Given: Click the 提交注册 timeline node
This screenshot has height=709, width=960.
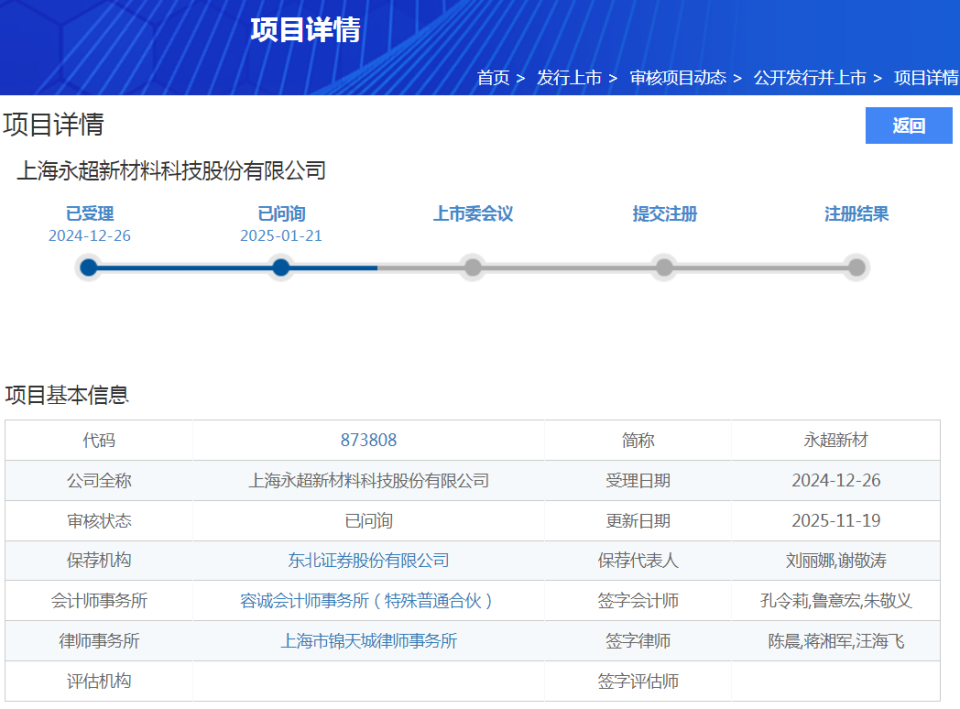Looking at the screenshot, I should (664, 267).
